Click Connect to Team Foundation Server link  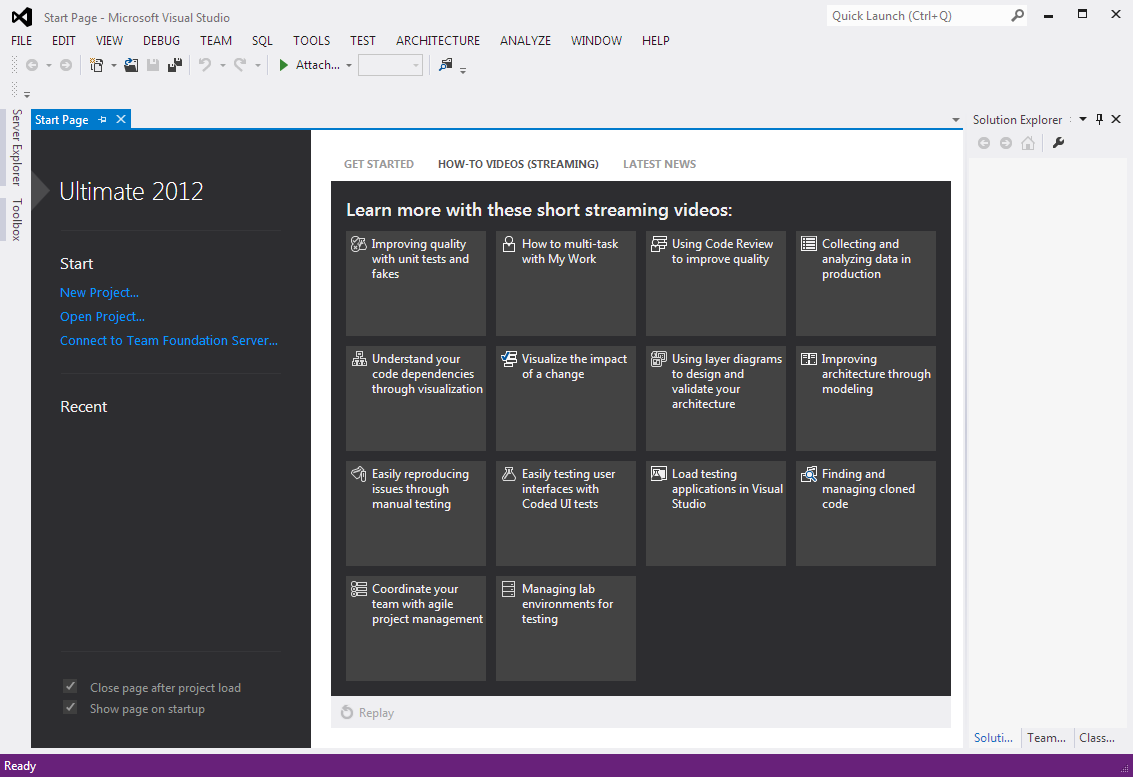click(x=168, y=340)
